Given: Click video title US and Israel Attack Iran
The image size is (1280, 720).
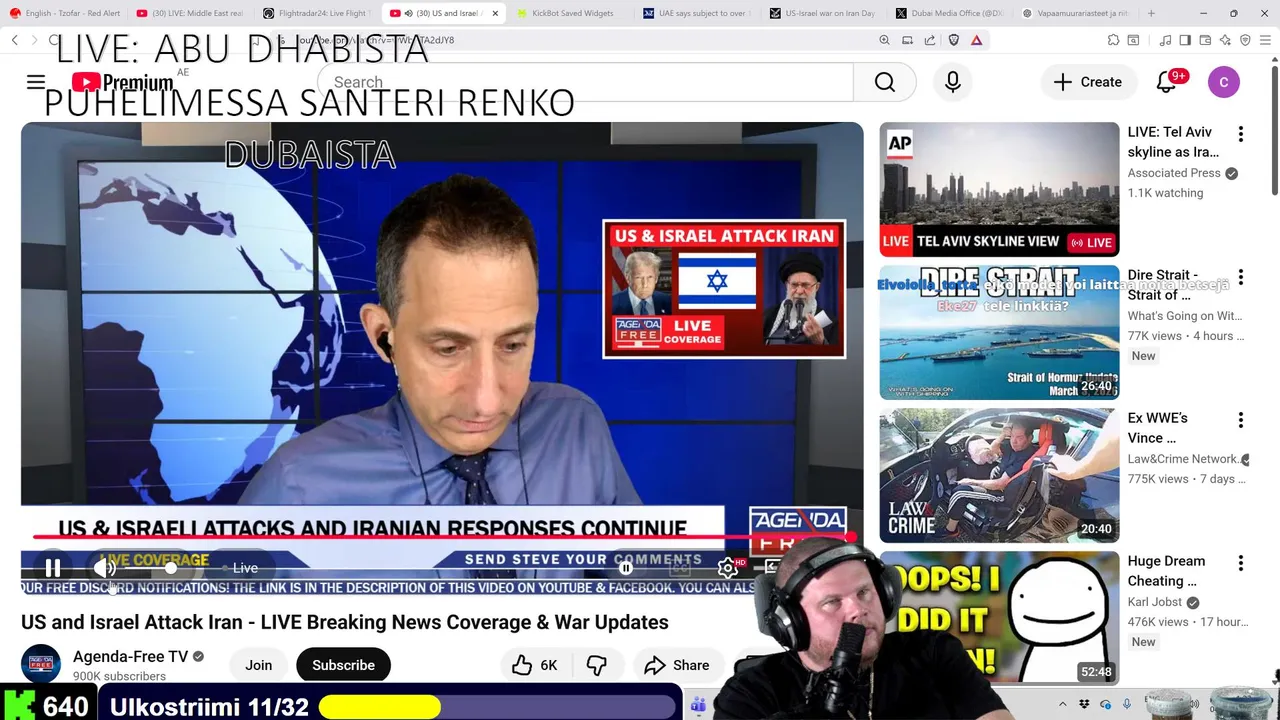Looking at the screenshot, I should click(x=345, y=622).
